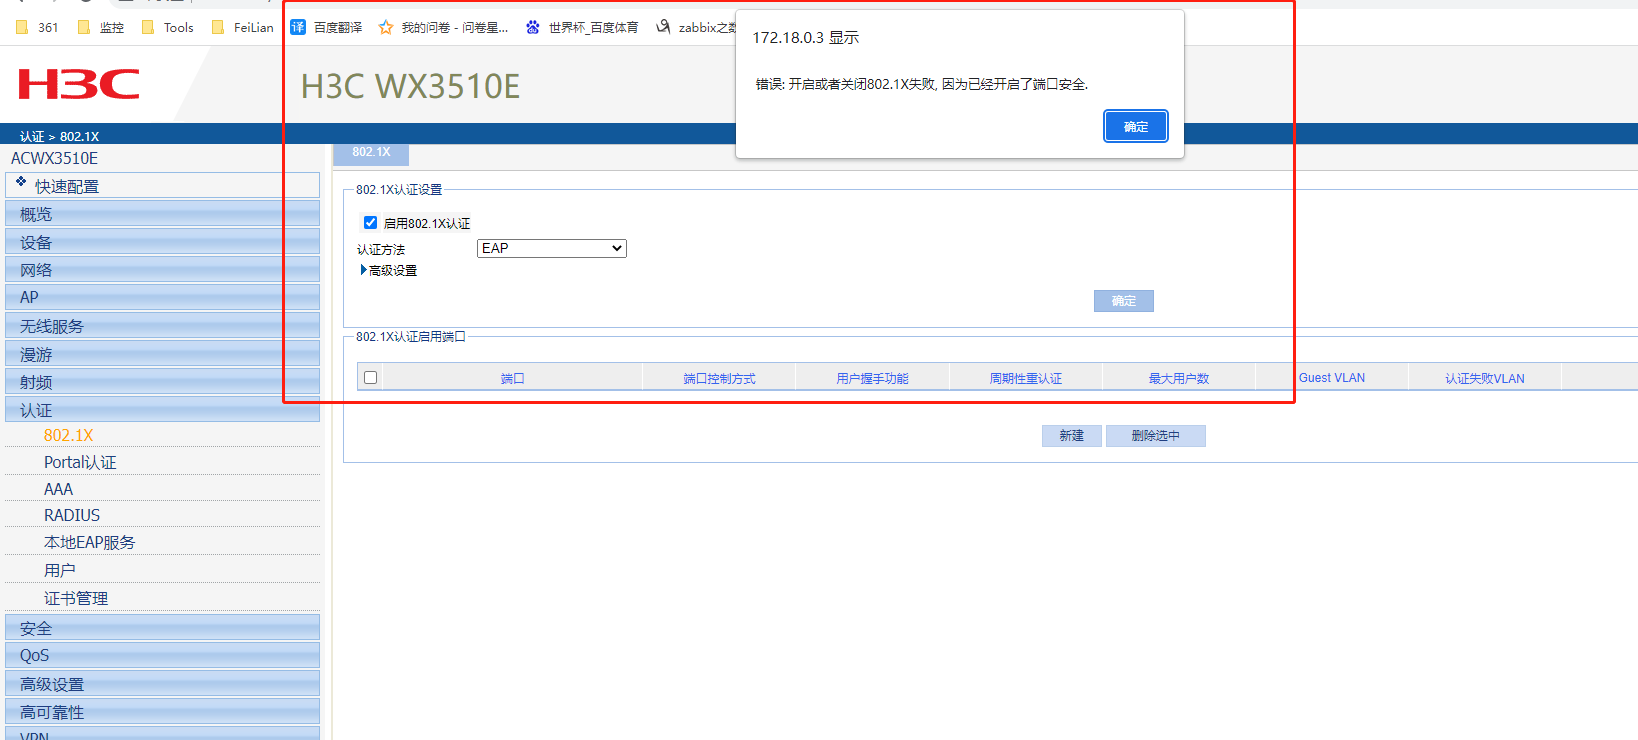
Task: Click the 最大用户数 column header
Action: pos(1179,378)
